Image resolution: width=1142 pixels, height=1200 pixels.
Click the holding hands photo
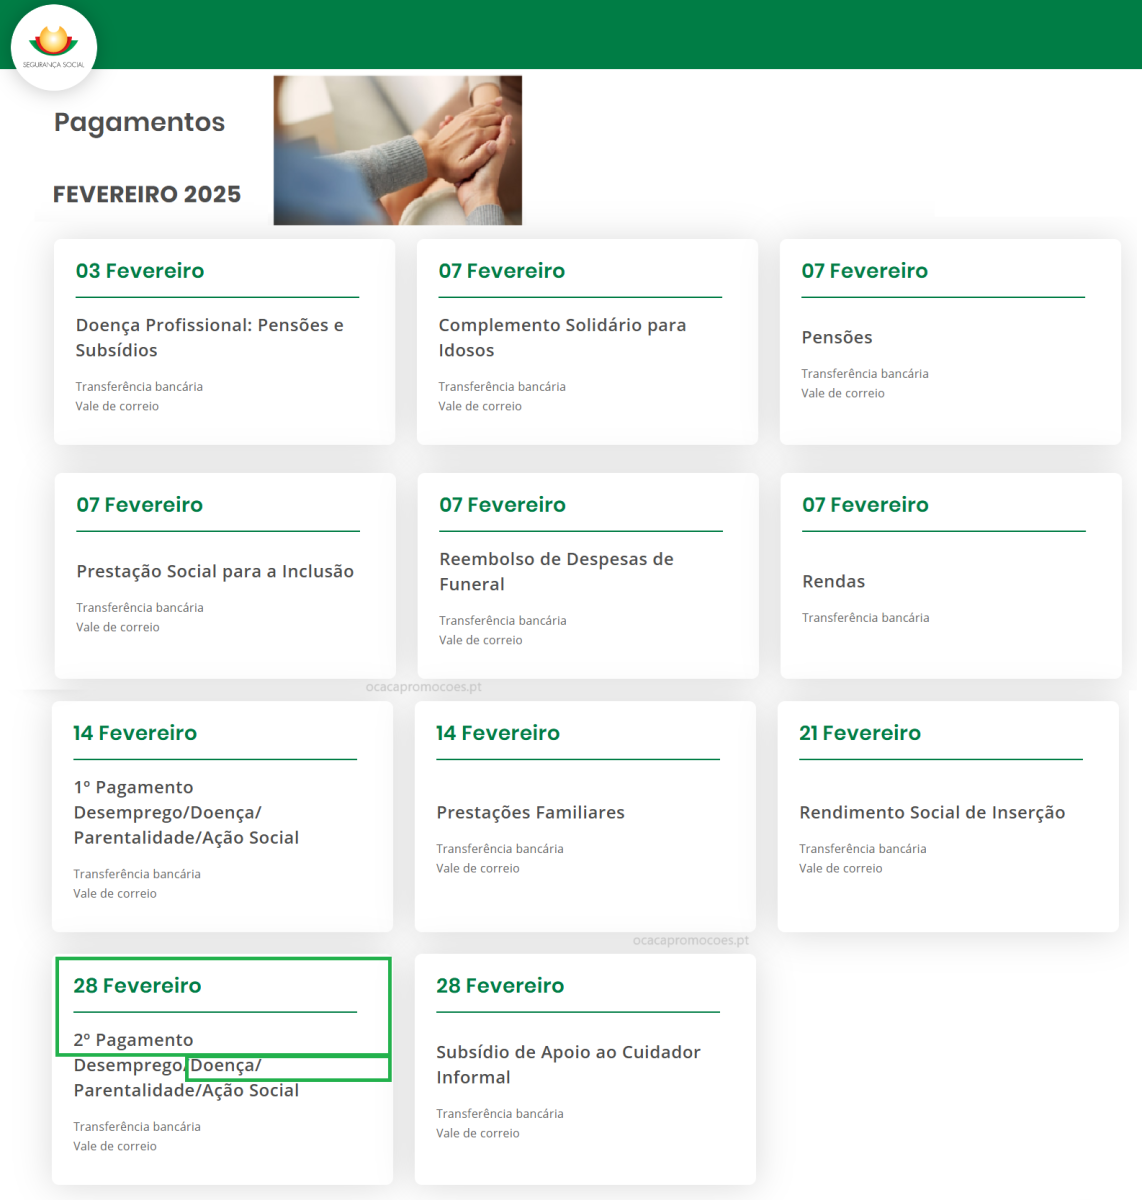pos(398,150)
